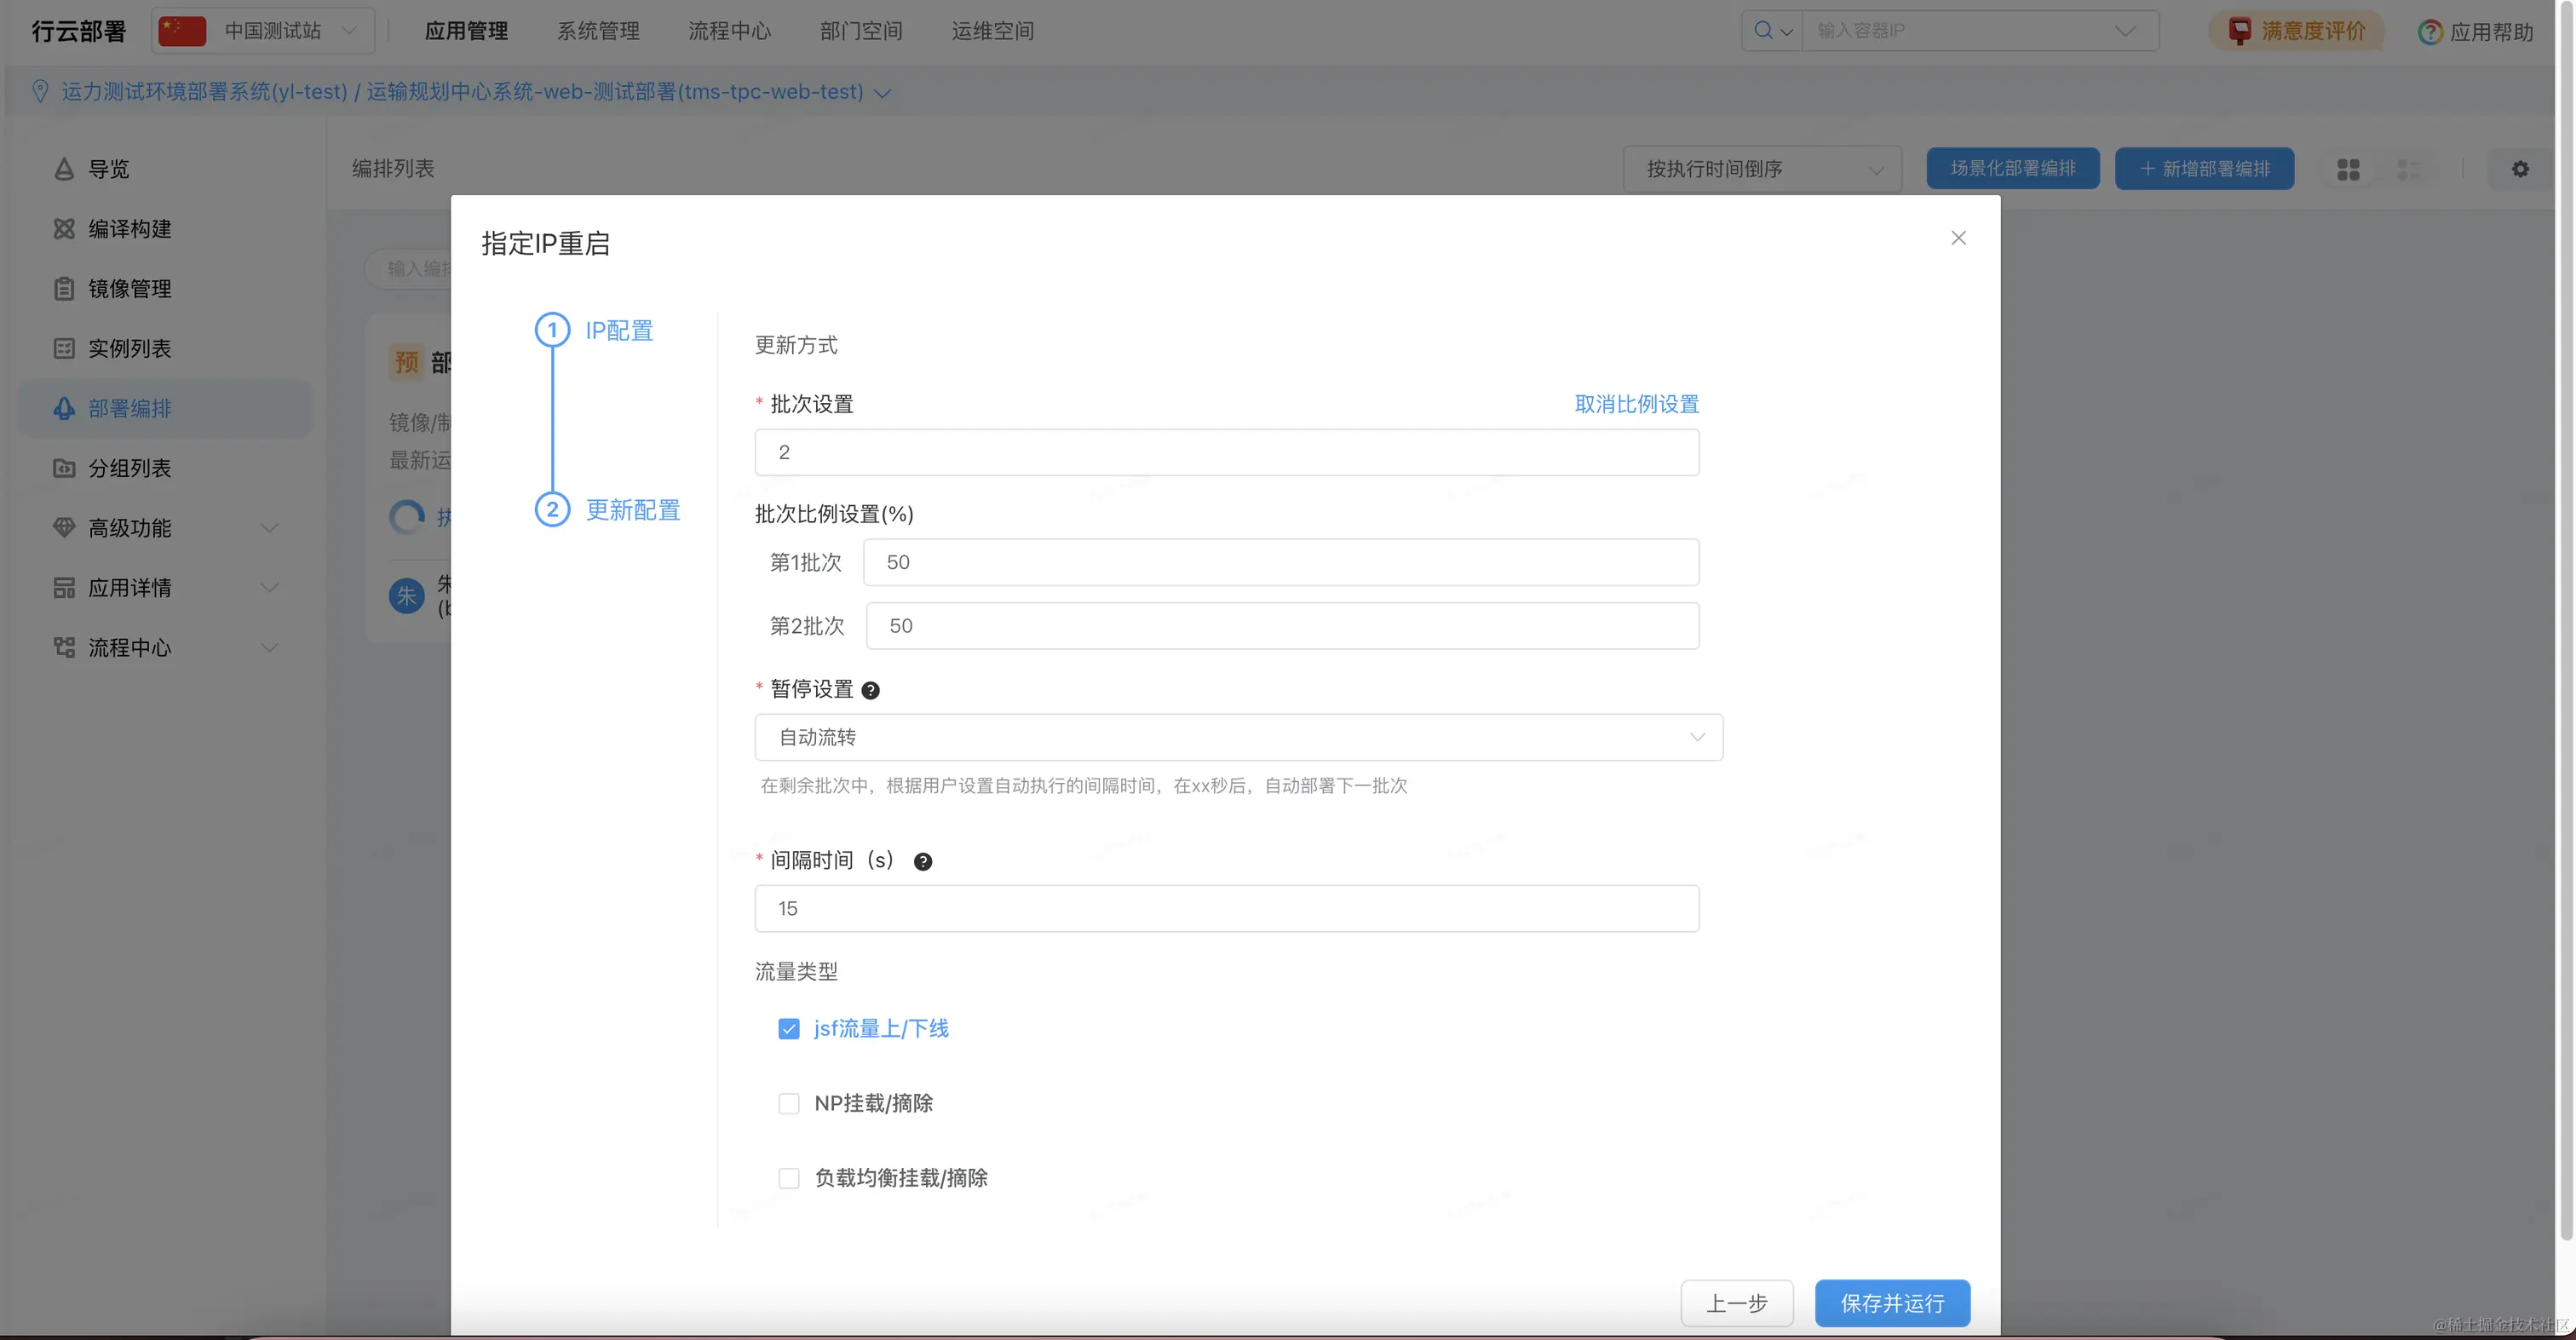Open 编译构建 in the sidebar
The height and width of the screenshot is (1340, 2576).
pos(129,229)
